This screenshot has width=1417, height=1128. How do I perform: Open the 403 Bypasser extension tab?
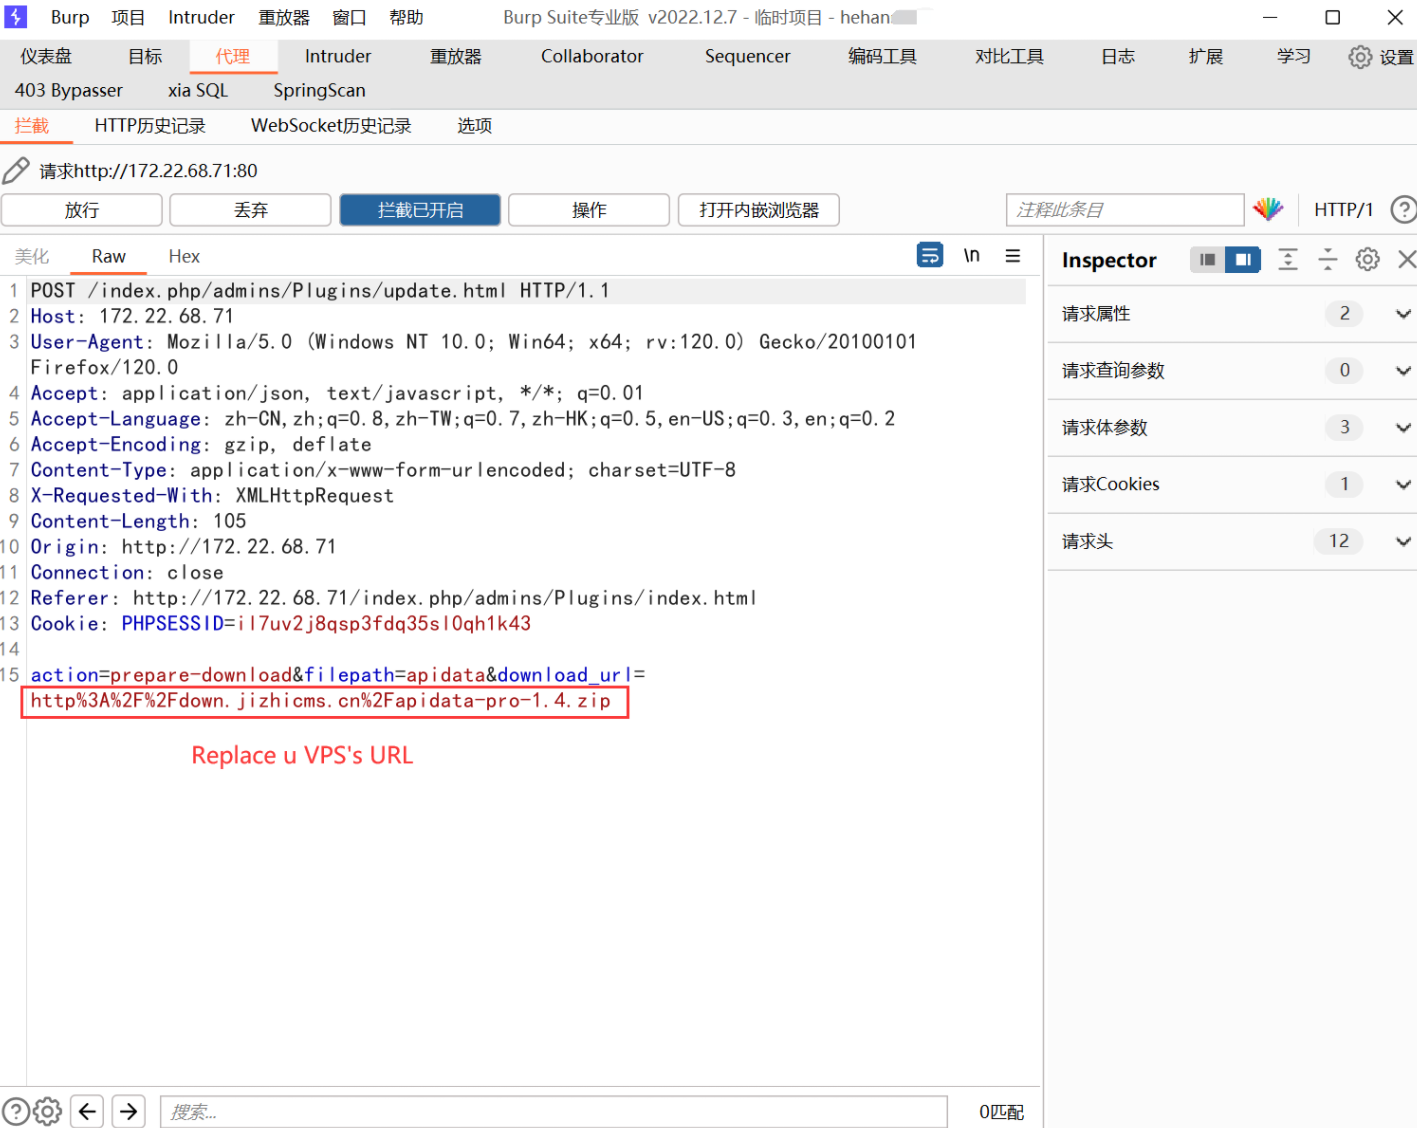tap(69, 91)
